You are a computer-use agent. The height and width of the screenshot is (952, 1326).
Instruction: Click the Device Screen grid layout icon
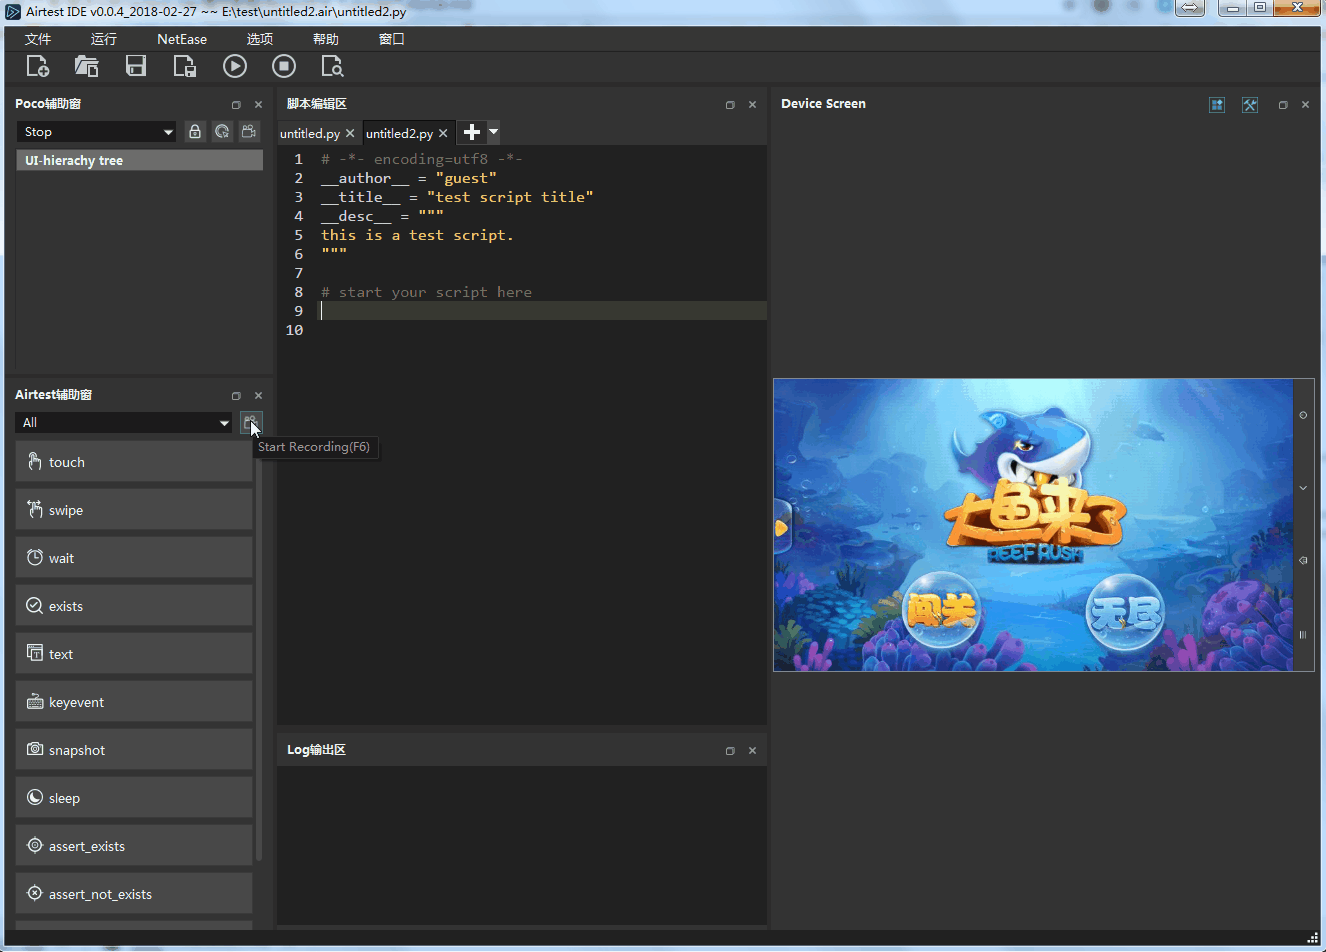click(1217, 104)
